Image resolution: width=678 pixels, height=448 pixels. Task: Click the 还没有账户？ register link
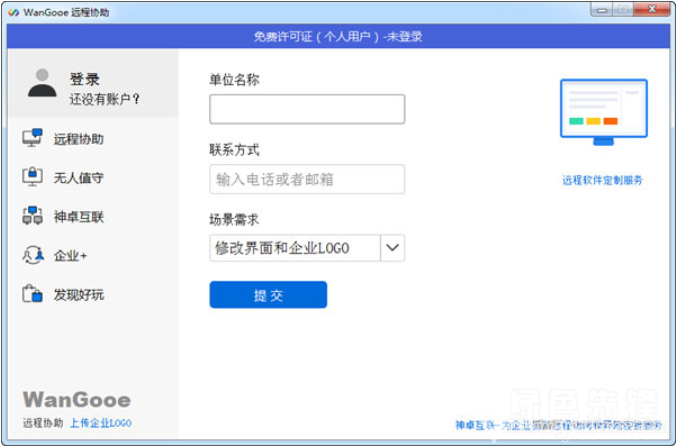click(x=105, y=99)
